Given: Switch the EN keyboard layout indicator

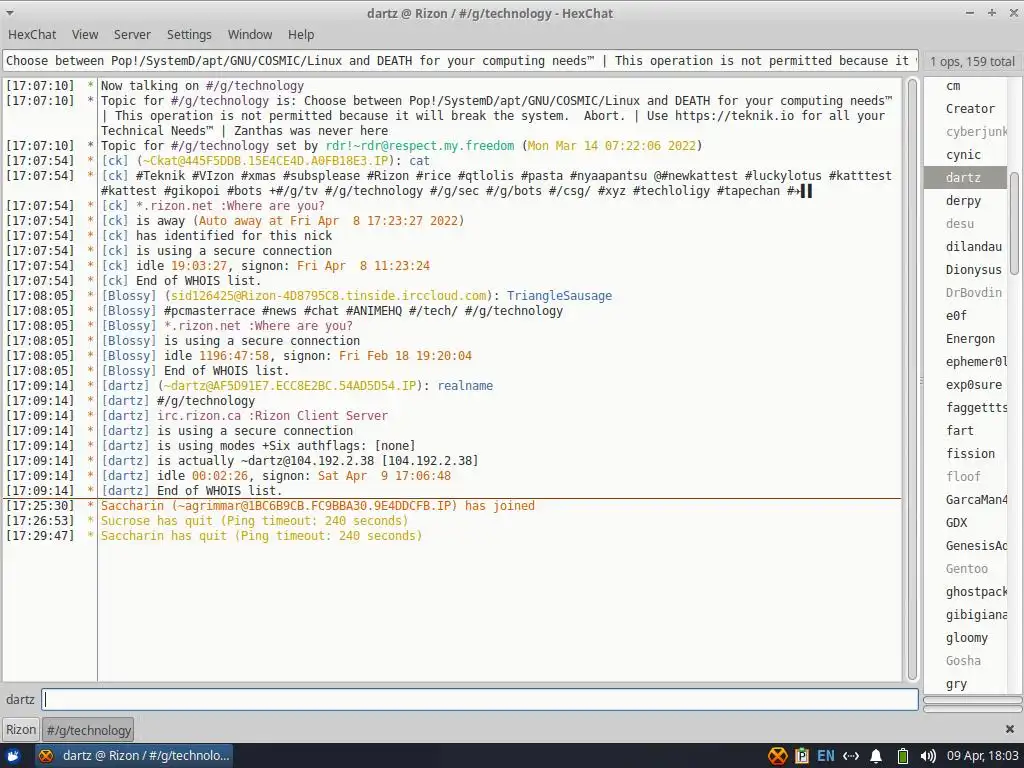Looking at the screenshot, I should coord(825,756).
